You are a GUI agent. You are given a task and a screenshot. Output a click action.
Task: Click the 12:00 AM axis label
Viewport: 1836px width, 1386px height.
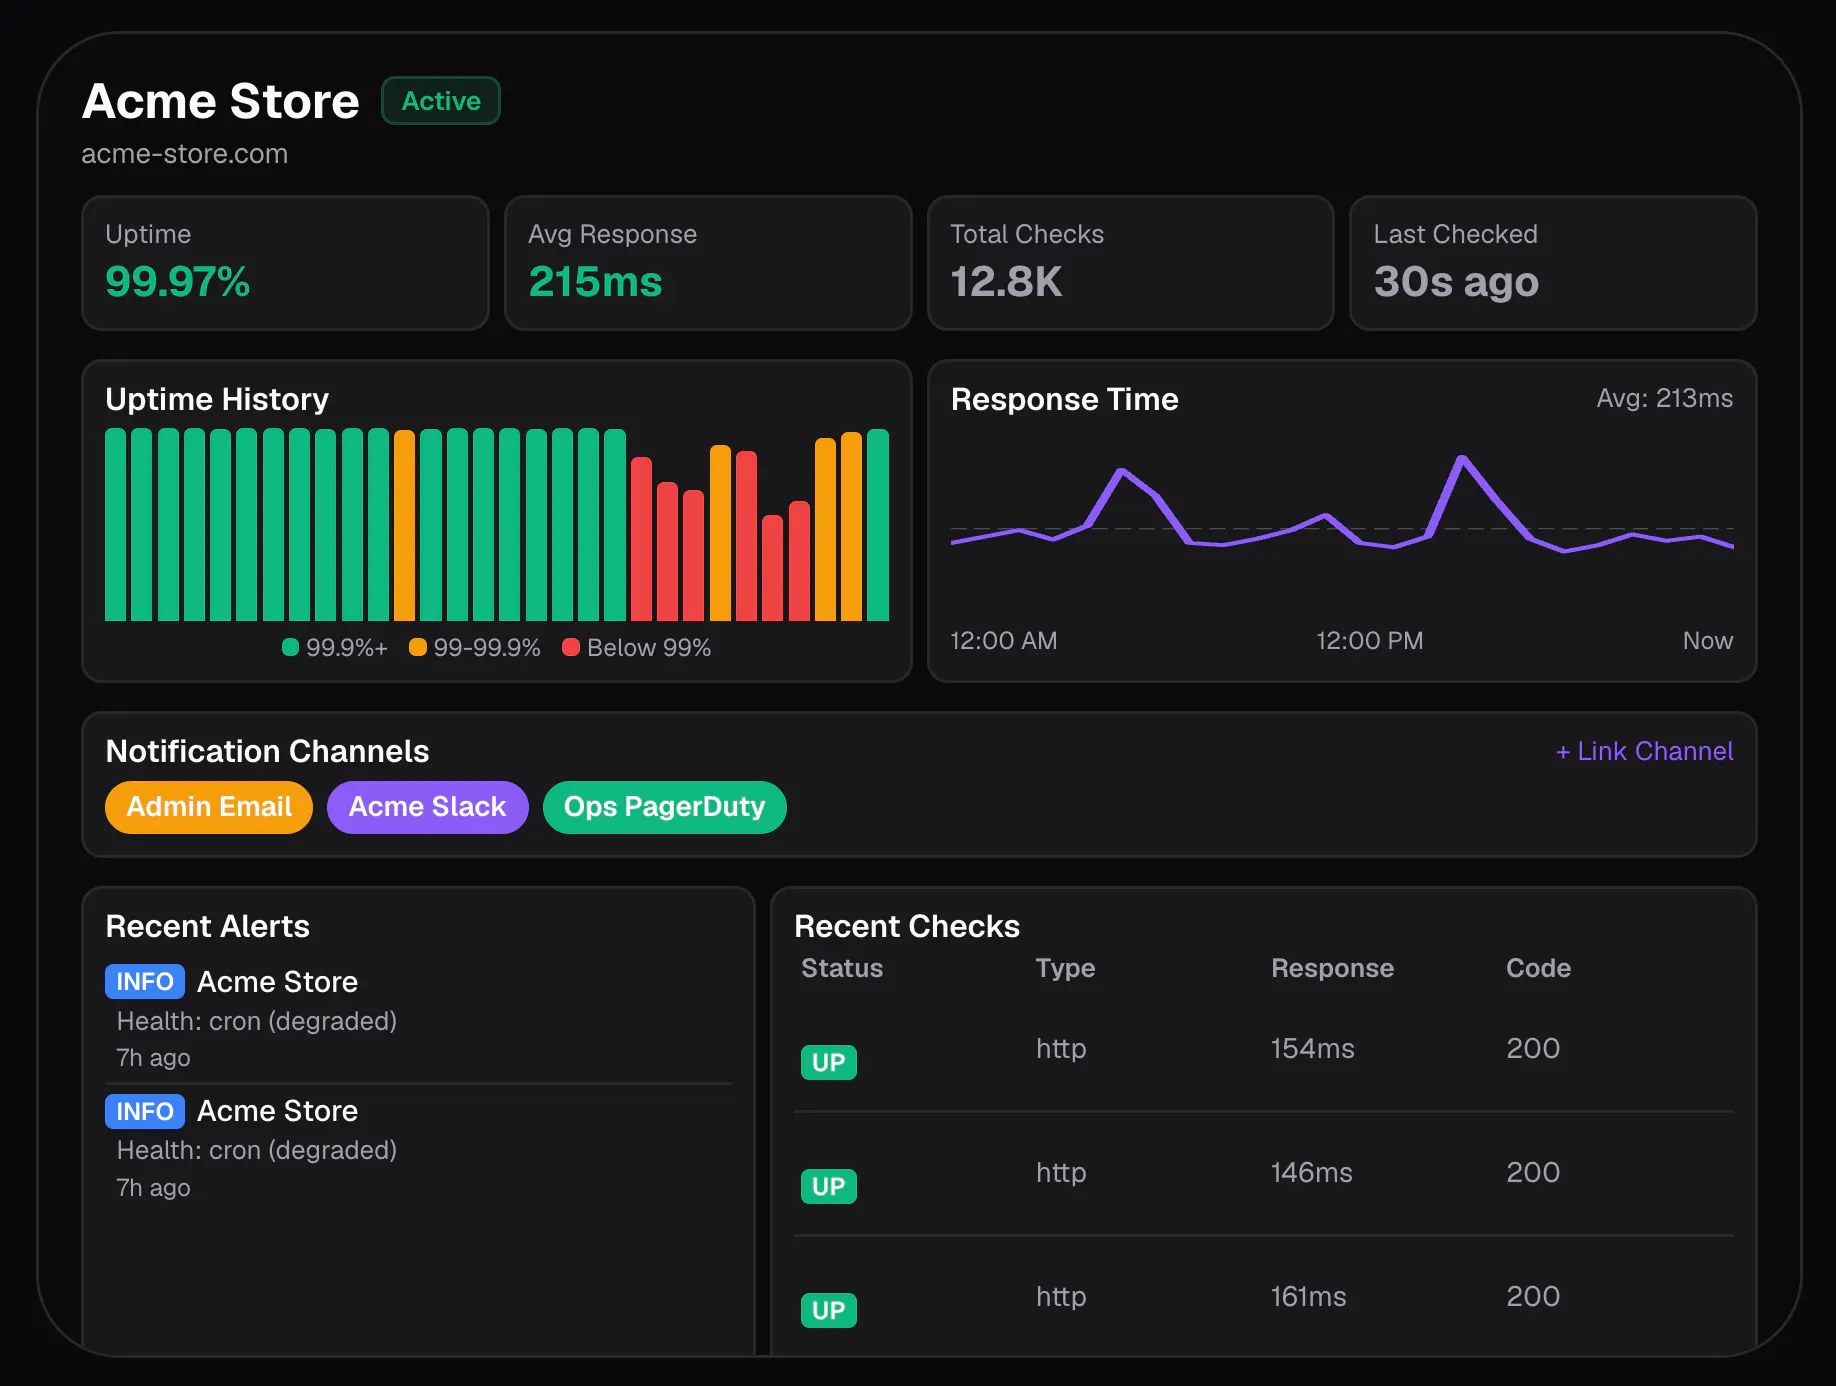tap(1003, 640)
